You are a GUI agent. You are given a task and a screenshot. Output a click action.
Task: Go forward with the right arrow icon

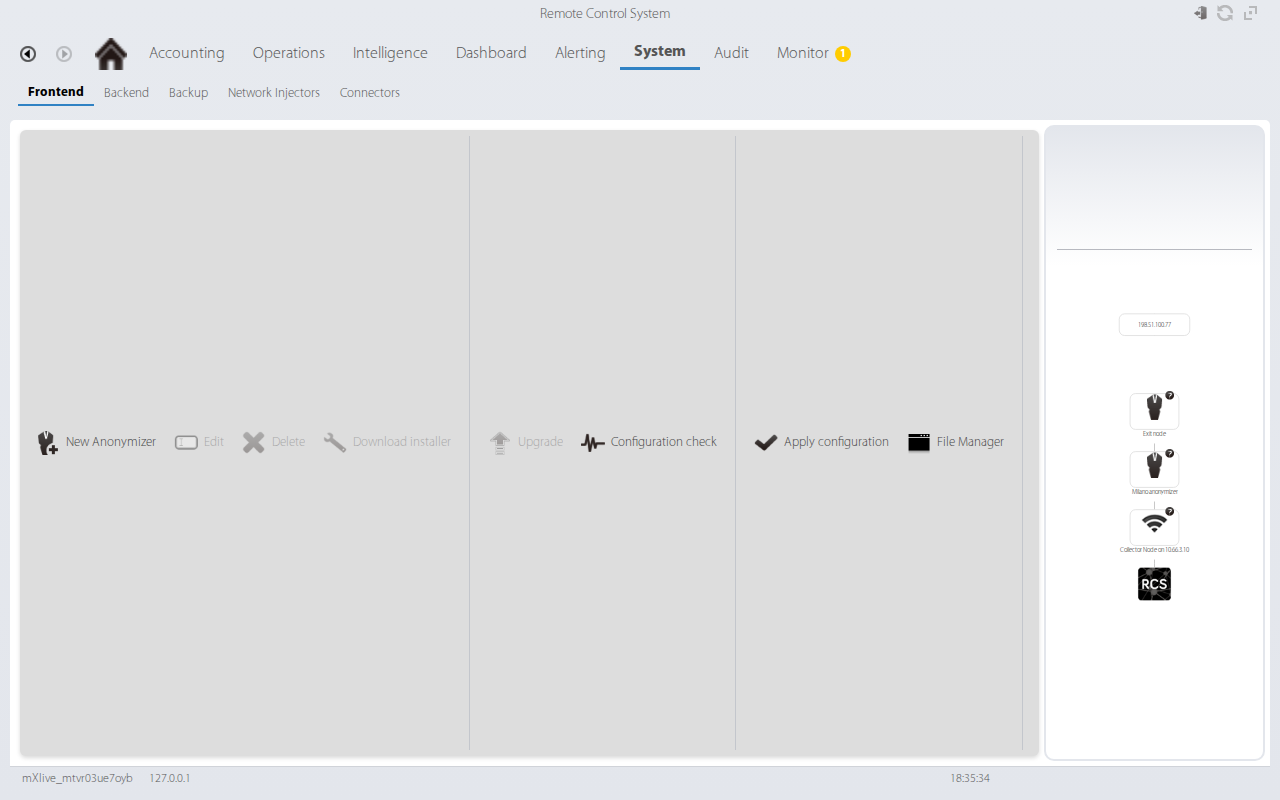[64, 54]
